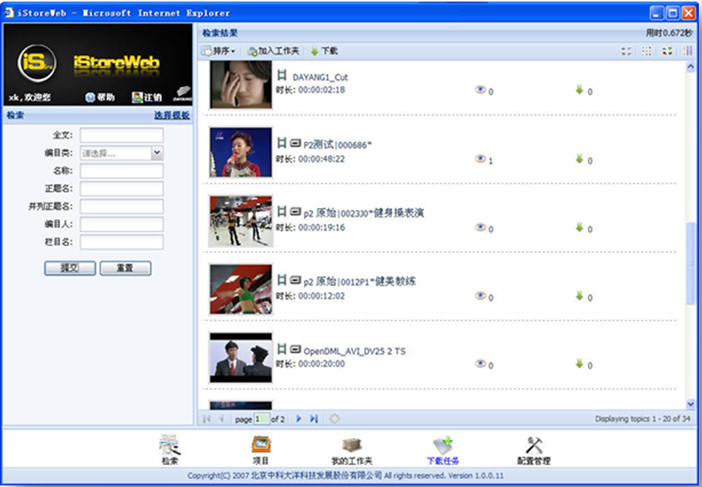
Task: Go to the previous results page arrow
Action: tap(221, 419)
